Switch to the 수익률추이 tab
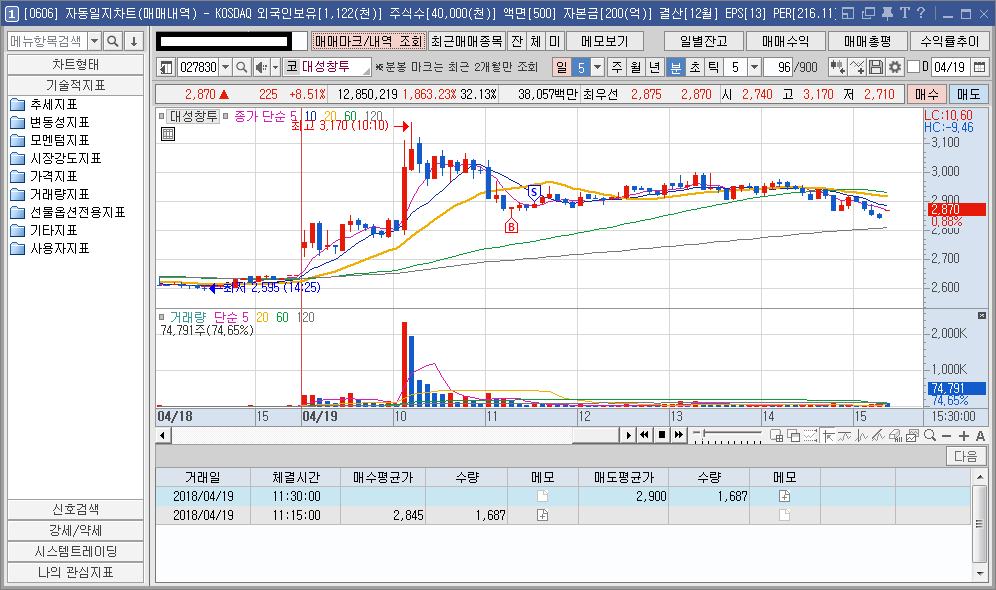 tap(950, 41)
